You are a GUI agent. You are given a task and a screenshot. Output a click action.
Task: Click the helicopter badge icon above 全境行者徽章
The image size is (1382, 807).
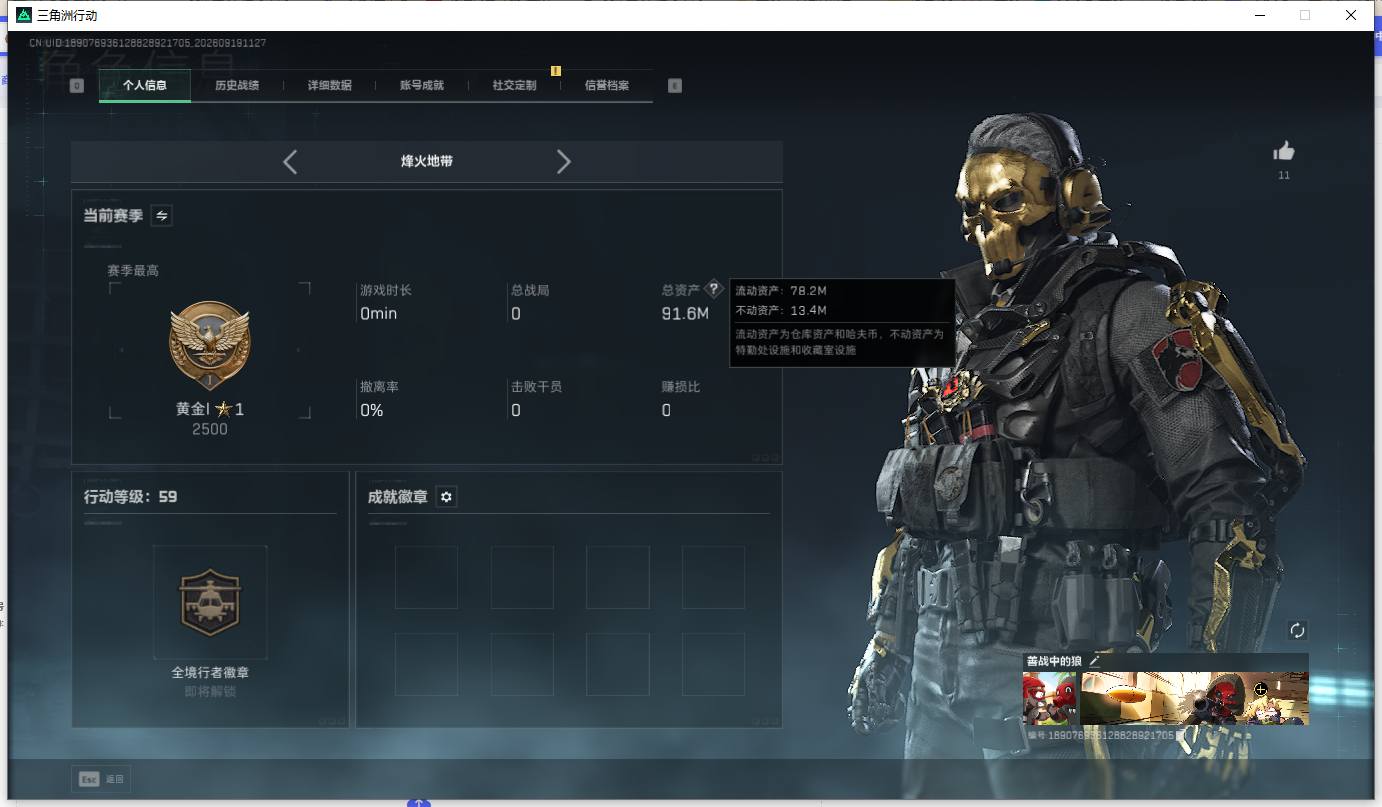click(210, 602)
